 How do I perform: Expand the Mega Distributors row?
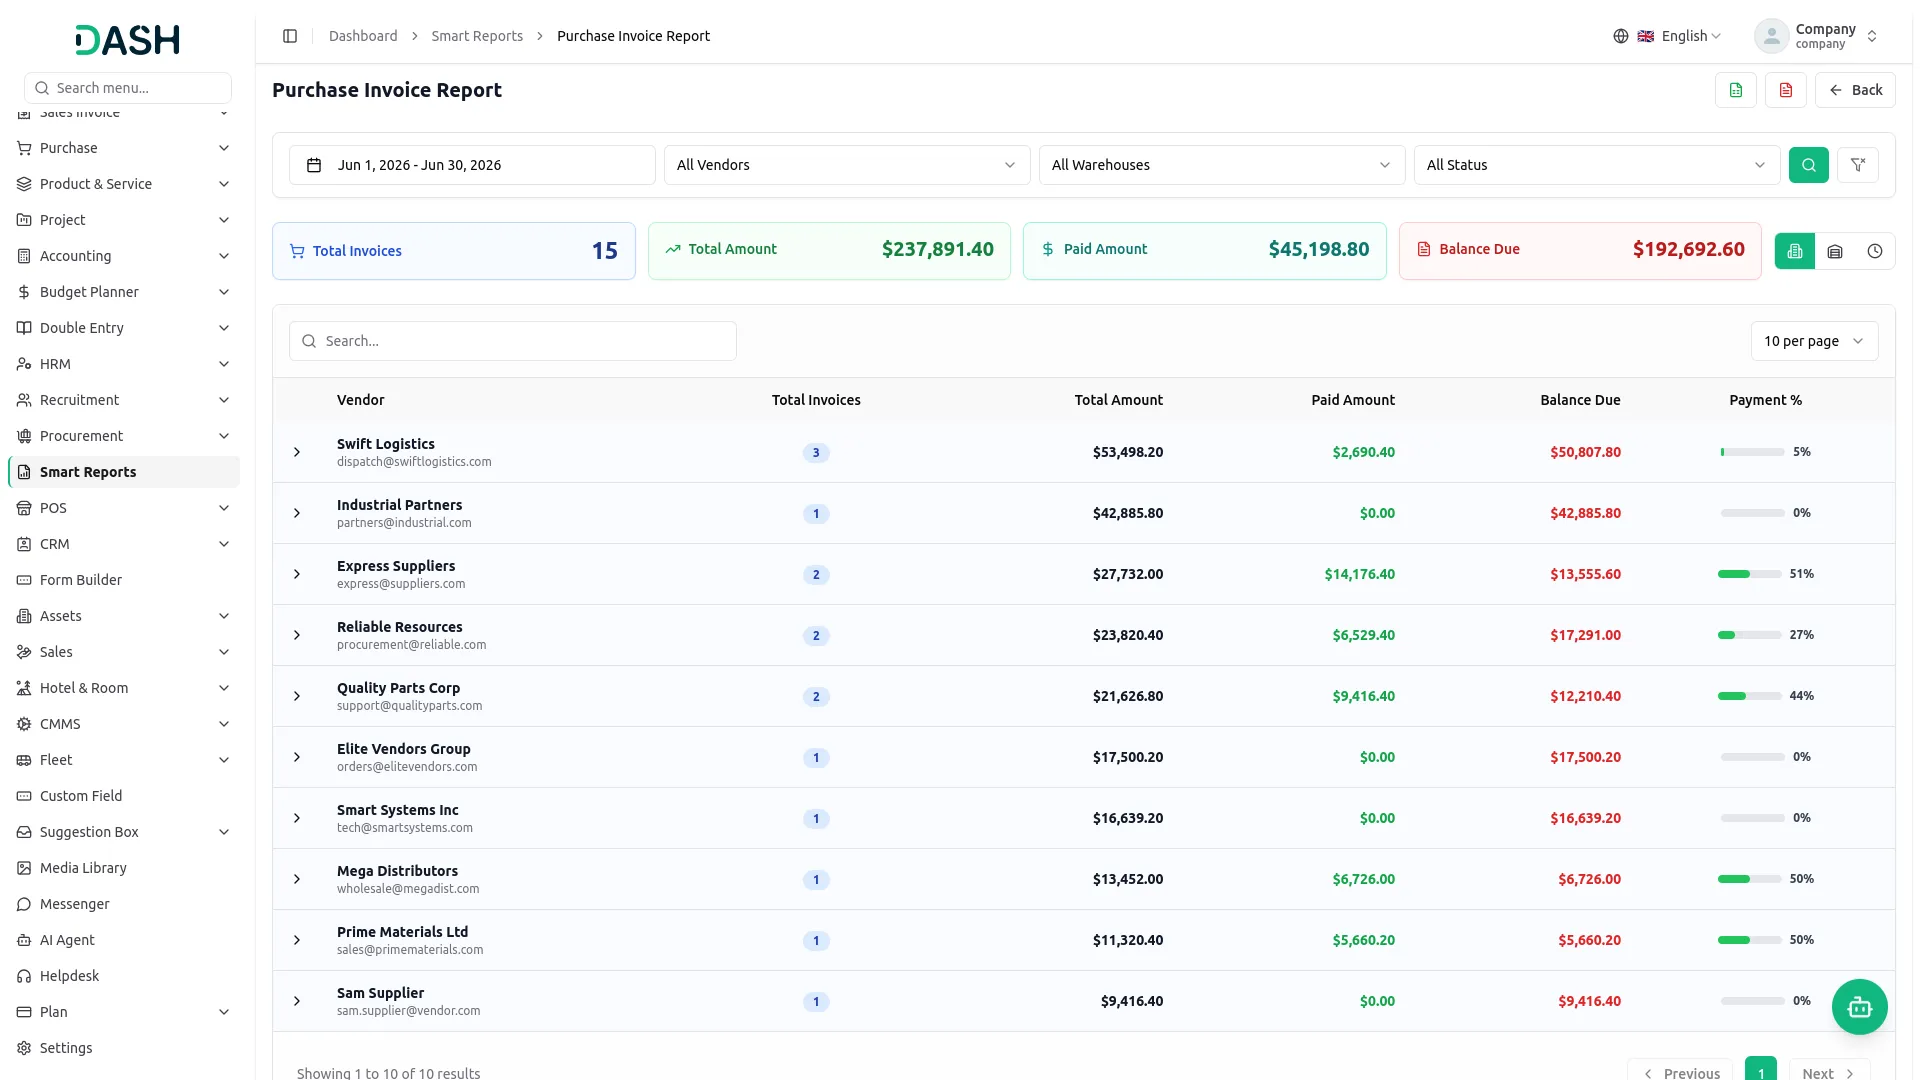(297, 879)
